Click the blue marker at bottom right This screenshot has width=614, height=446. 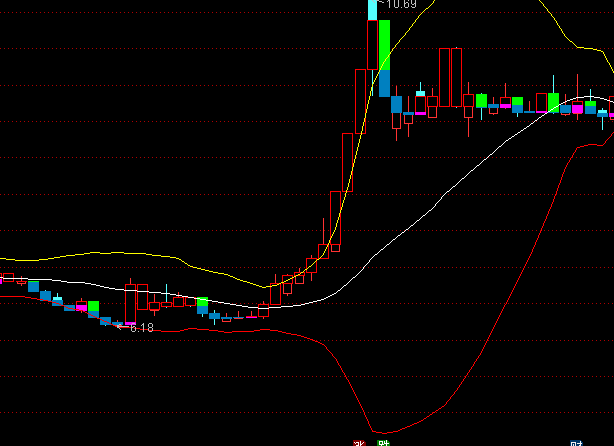tap(577, 441)
